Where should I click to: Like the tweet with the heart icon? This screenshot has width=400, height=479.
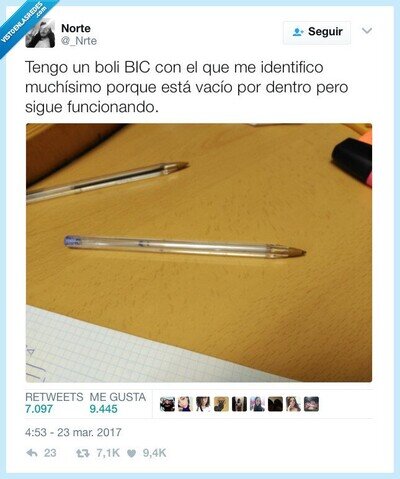point(132,453)
